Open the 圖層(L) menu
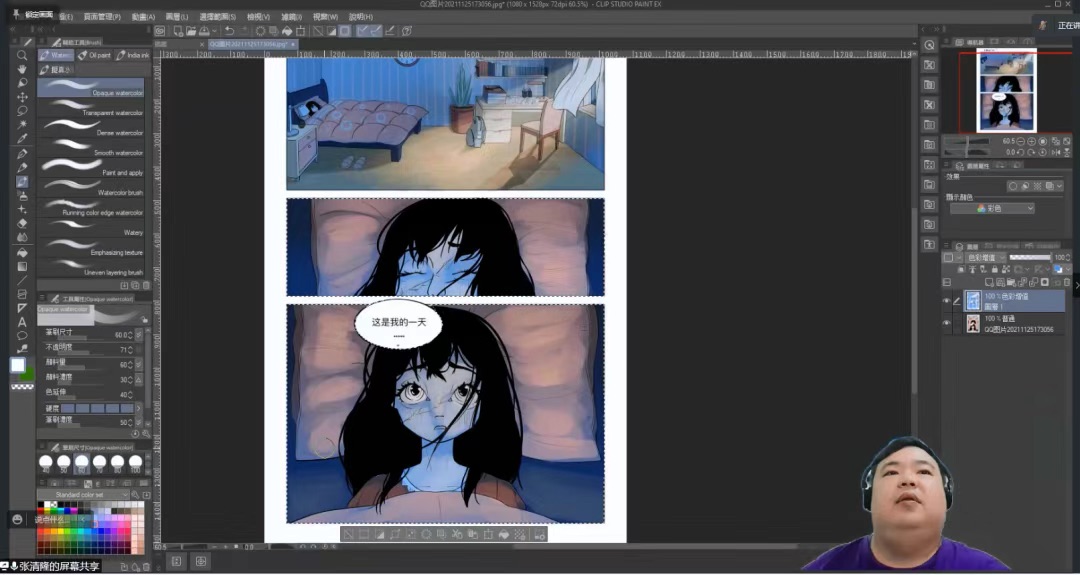This screenshot has width=1080, height=575. [177, 17]
